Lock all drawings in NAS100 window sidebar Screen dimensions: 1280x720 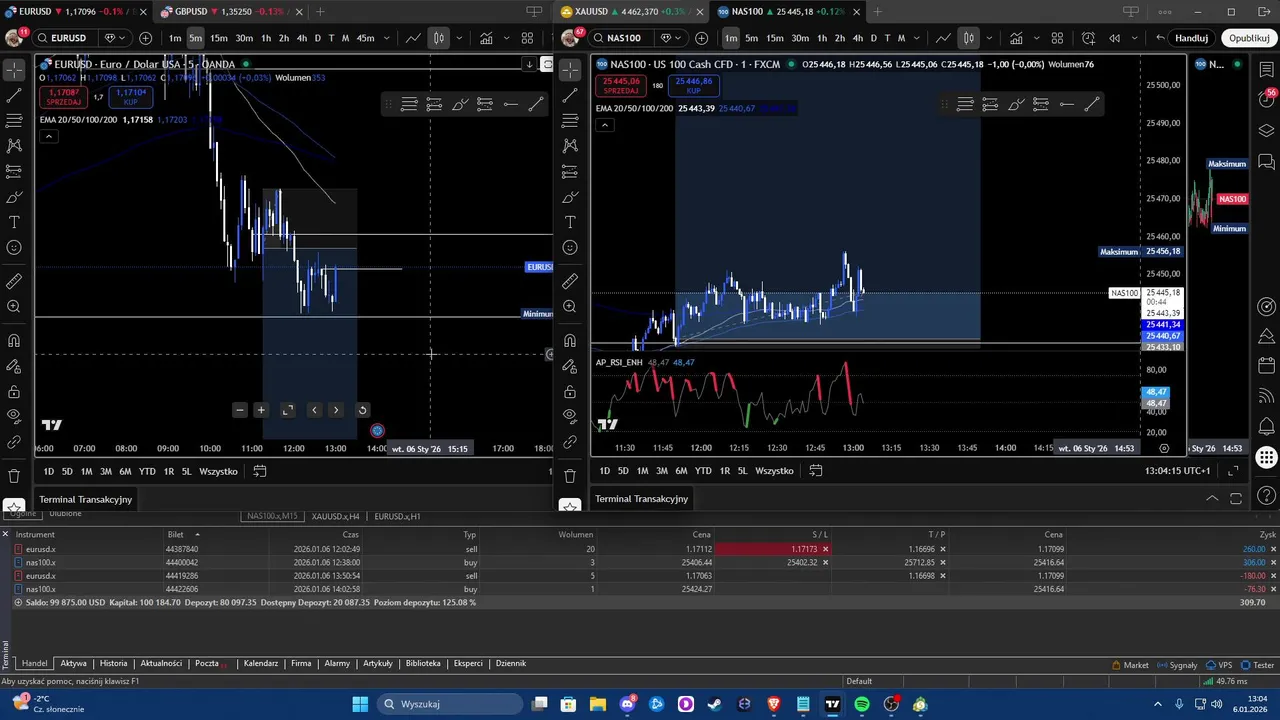(570, 391)
